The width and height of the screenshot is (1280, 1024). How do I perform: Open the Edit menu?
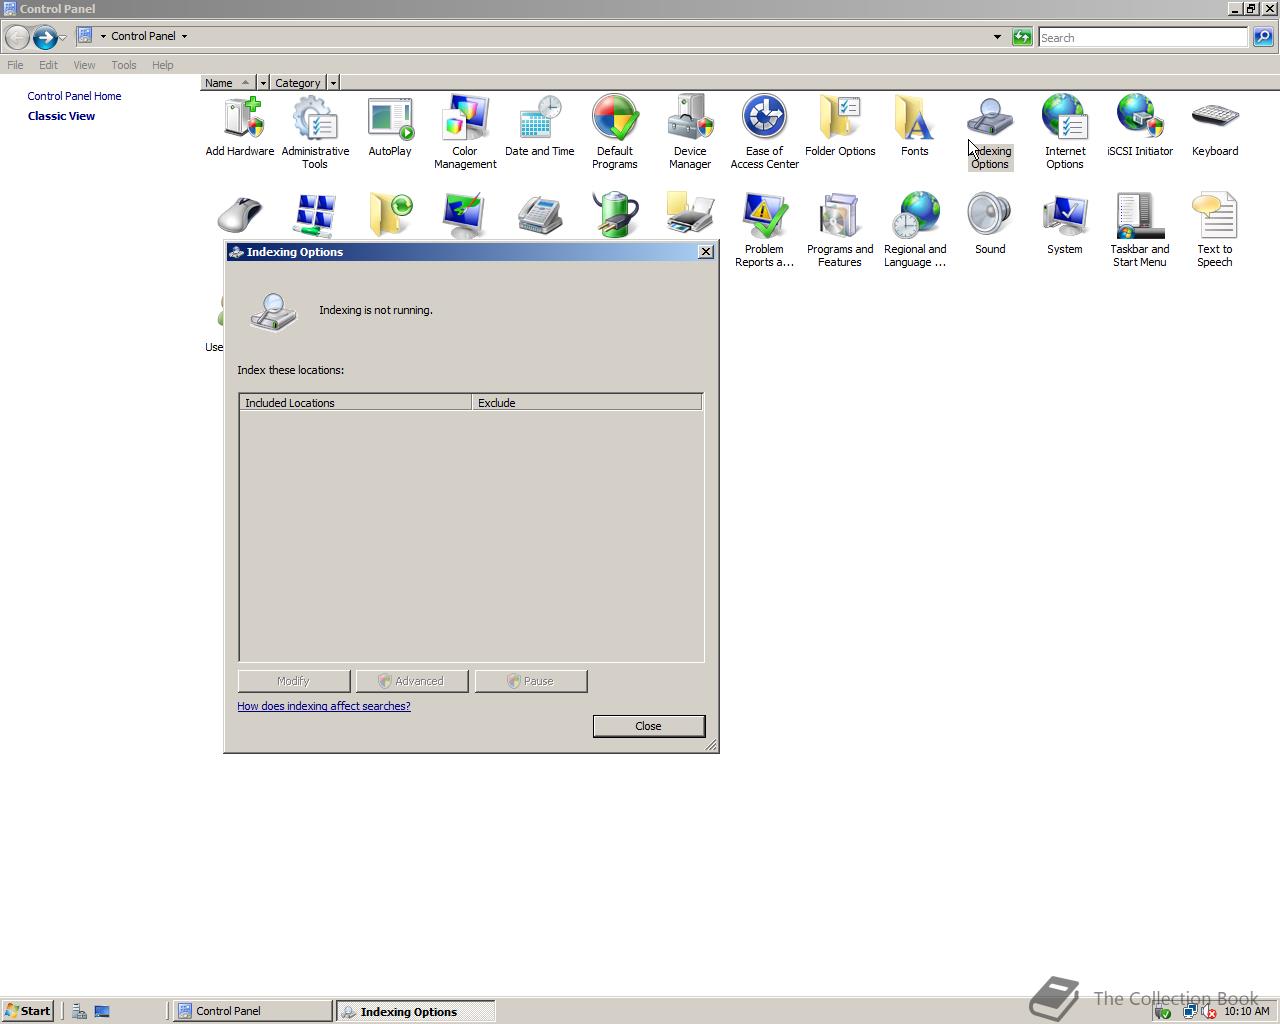(48, 65)
